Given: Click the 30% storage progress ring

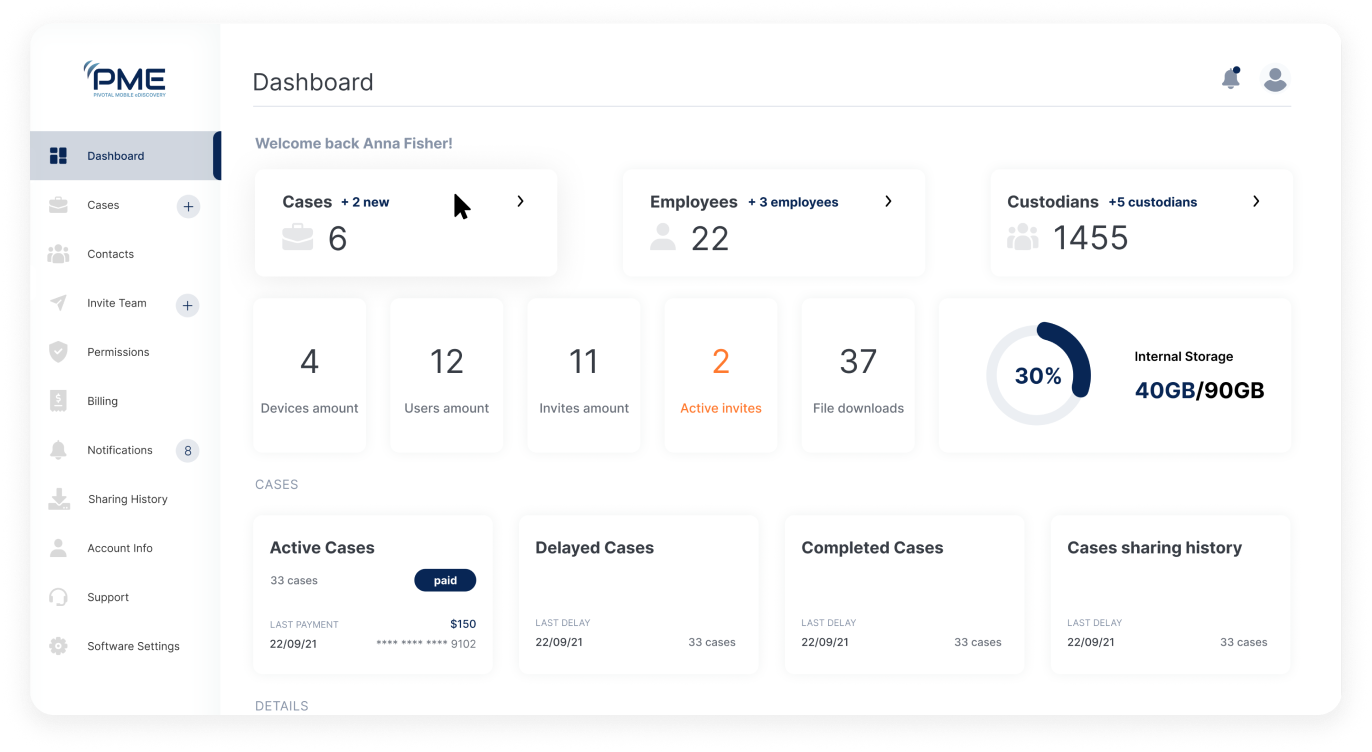Looking at the screenshot, I should click(1038, 375).
